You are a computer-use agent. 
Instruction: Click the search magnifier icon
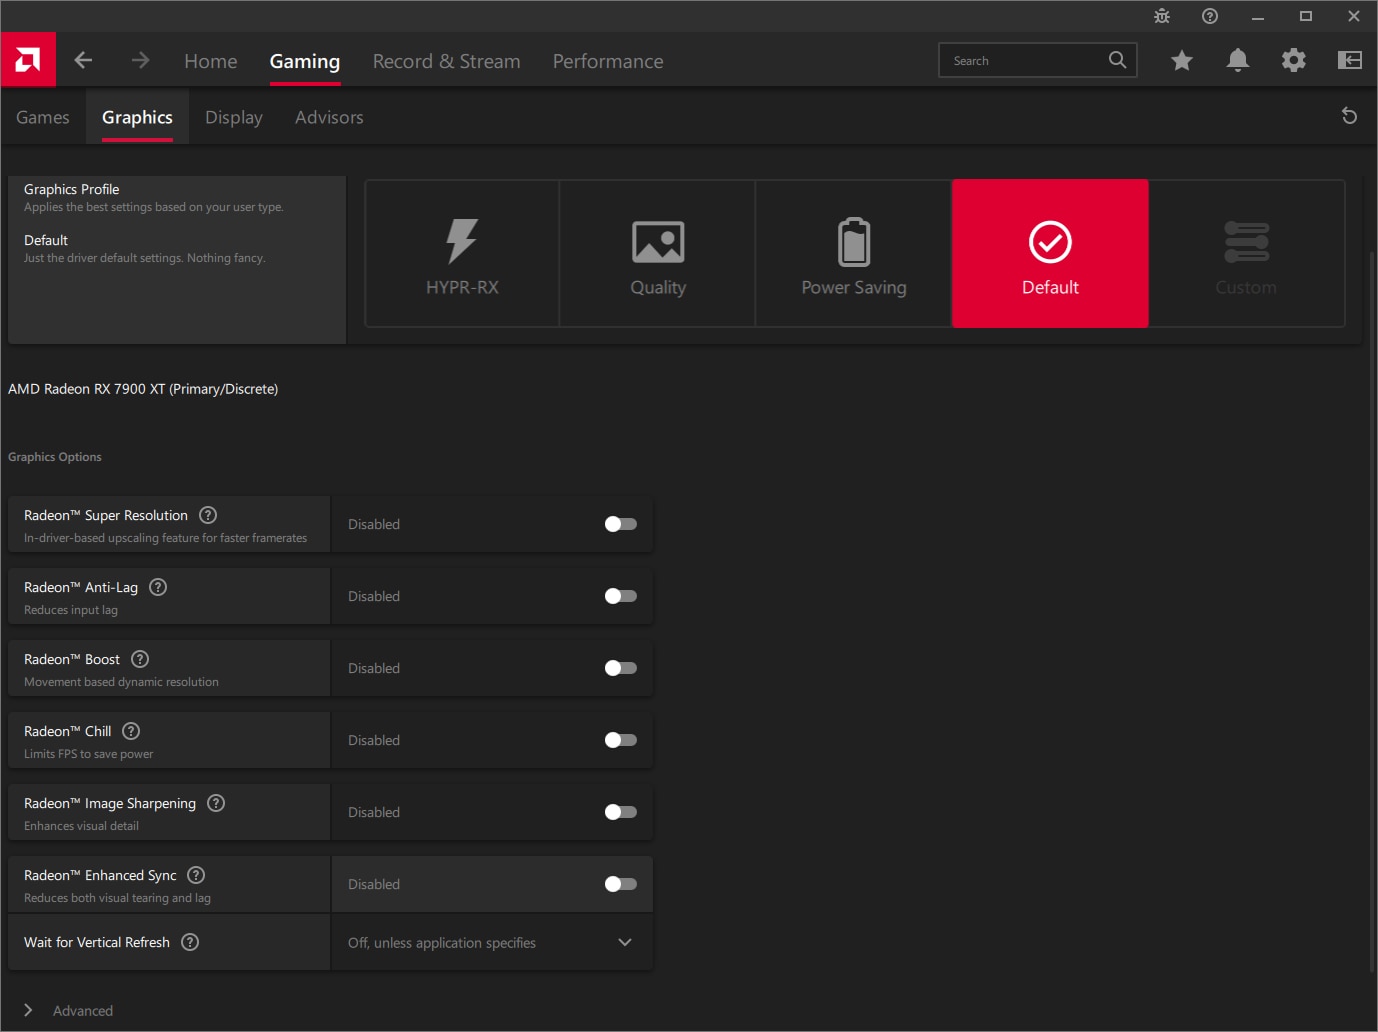tap(1117, 60)
